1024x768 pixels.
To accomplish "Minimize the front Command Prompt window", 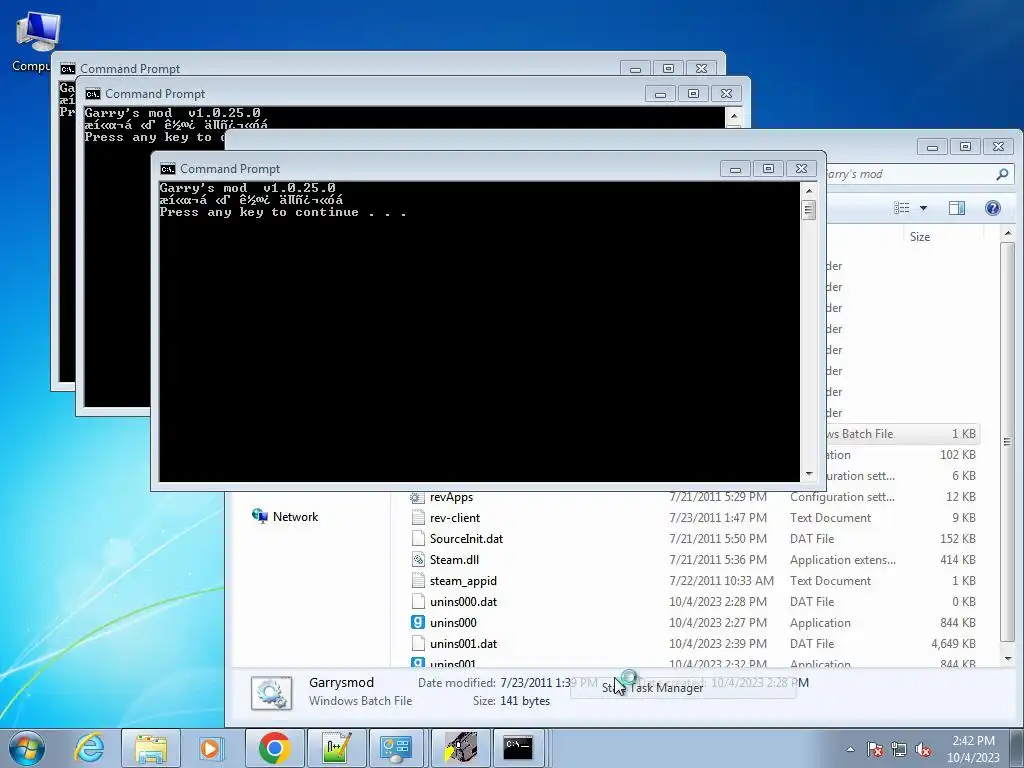I will [x=735, y=169].
